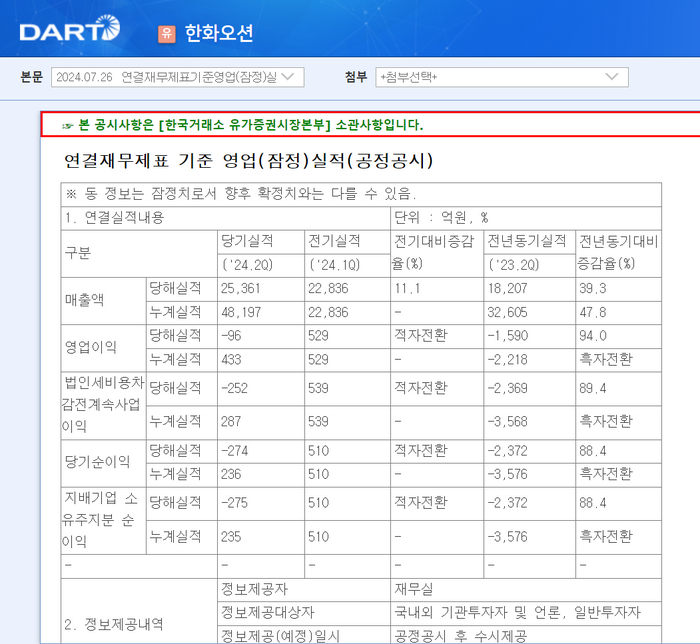Click the 2. 정보제공내역 section label

[114, 624]
